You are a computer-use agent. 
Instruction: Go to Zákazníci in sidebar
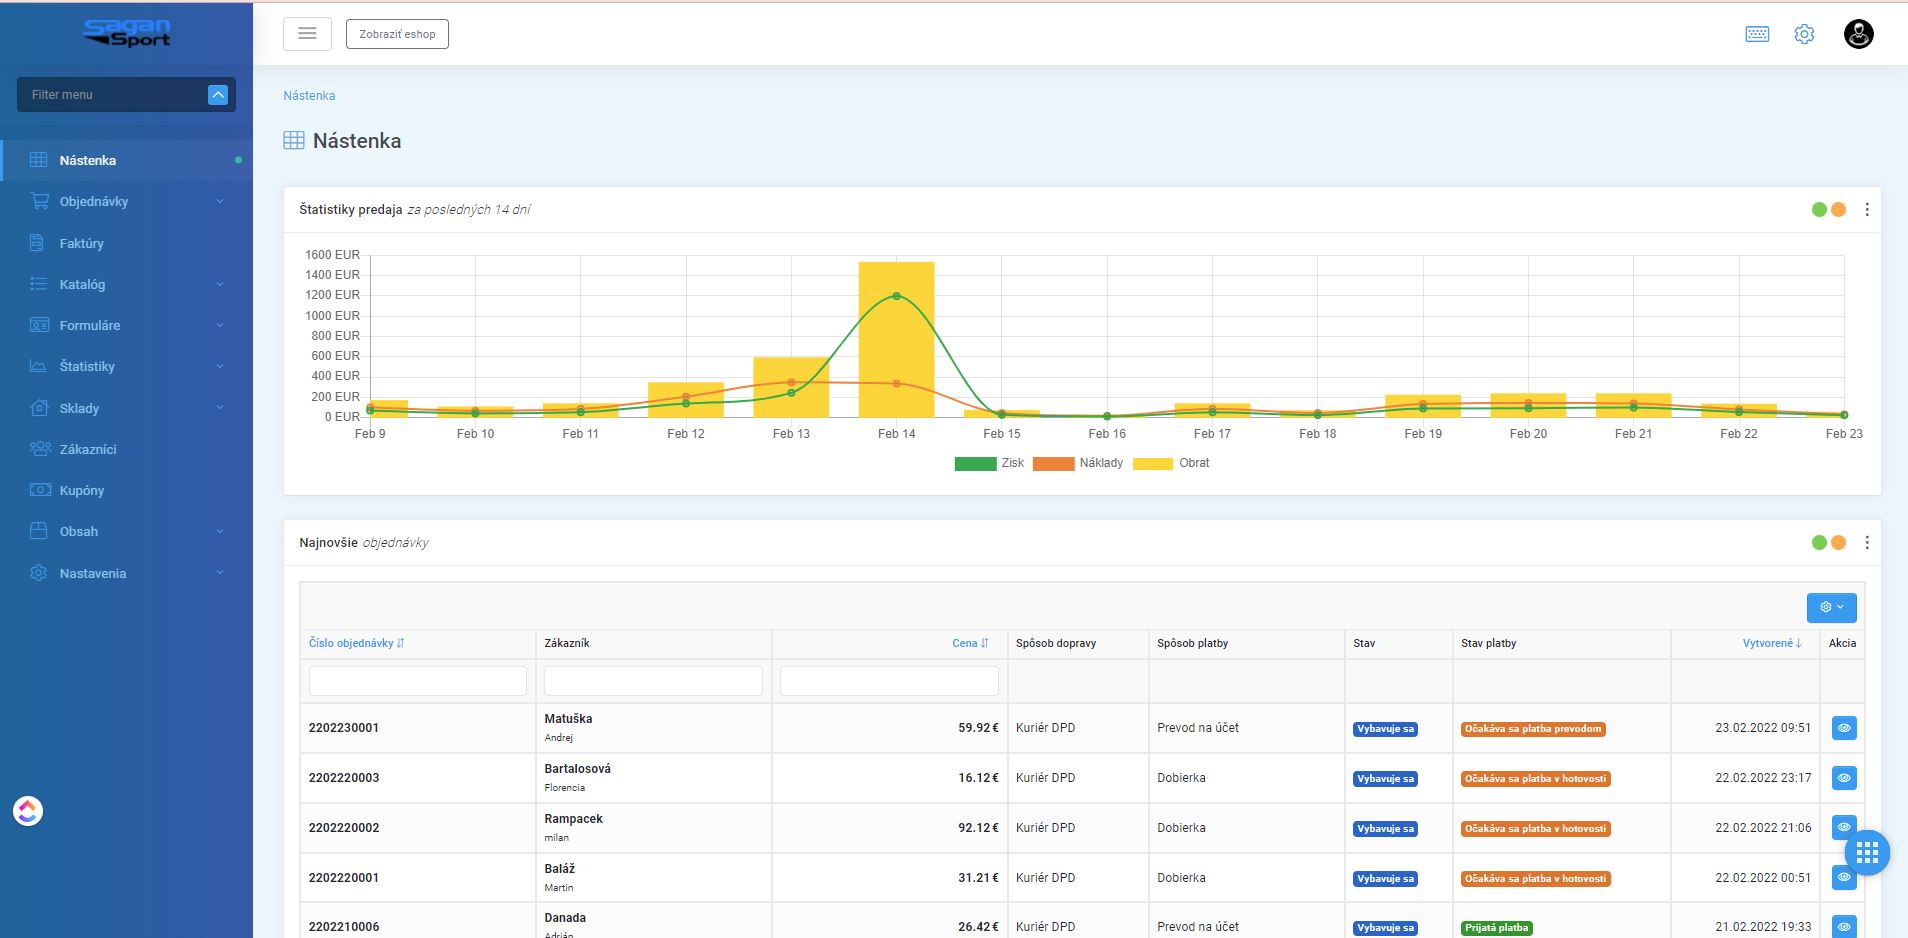pyautogui.click(x=88, y=449)
